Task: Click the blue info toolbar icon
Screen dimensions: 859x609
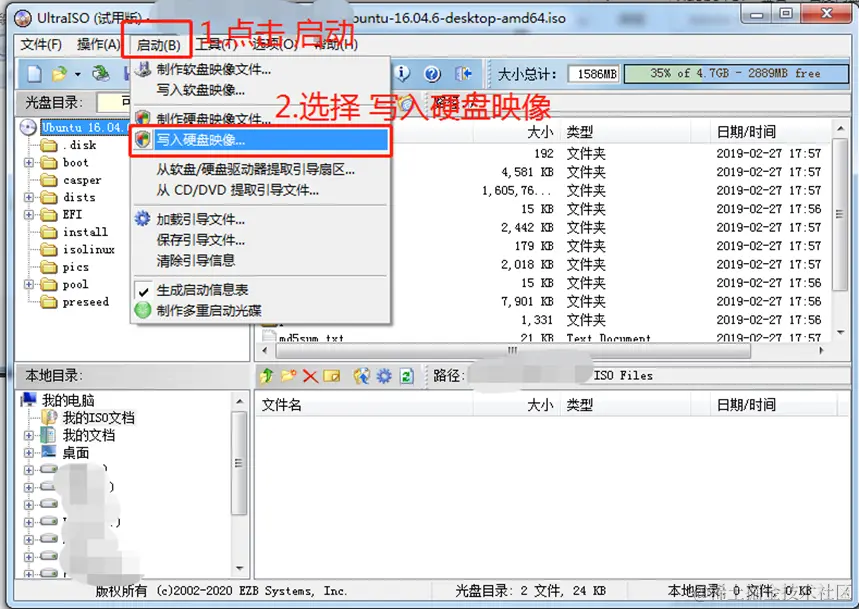Action: (403, 73)
